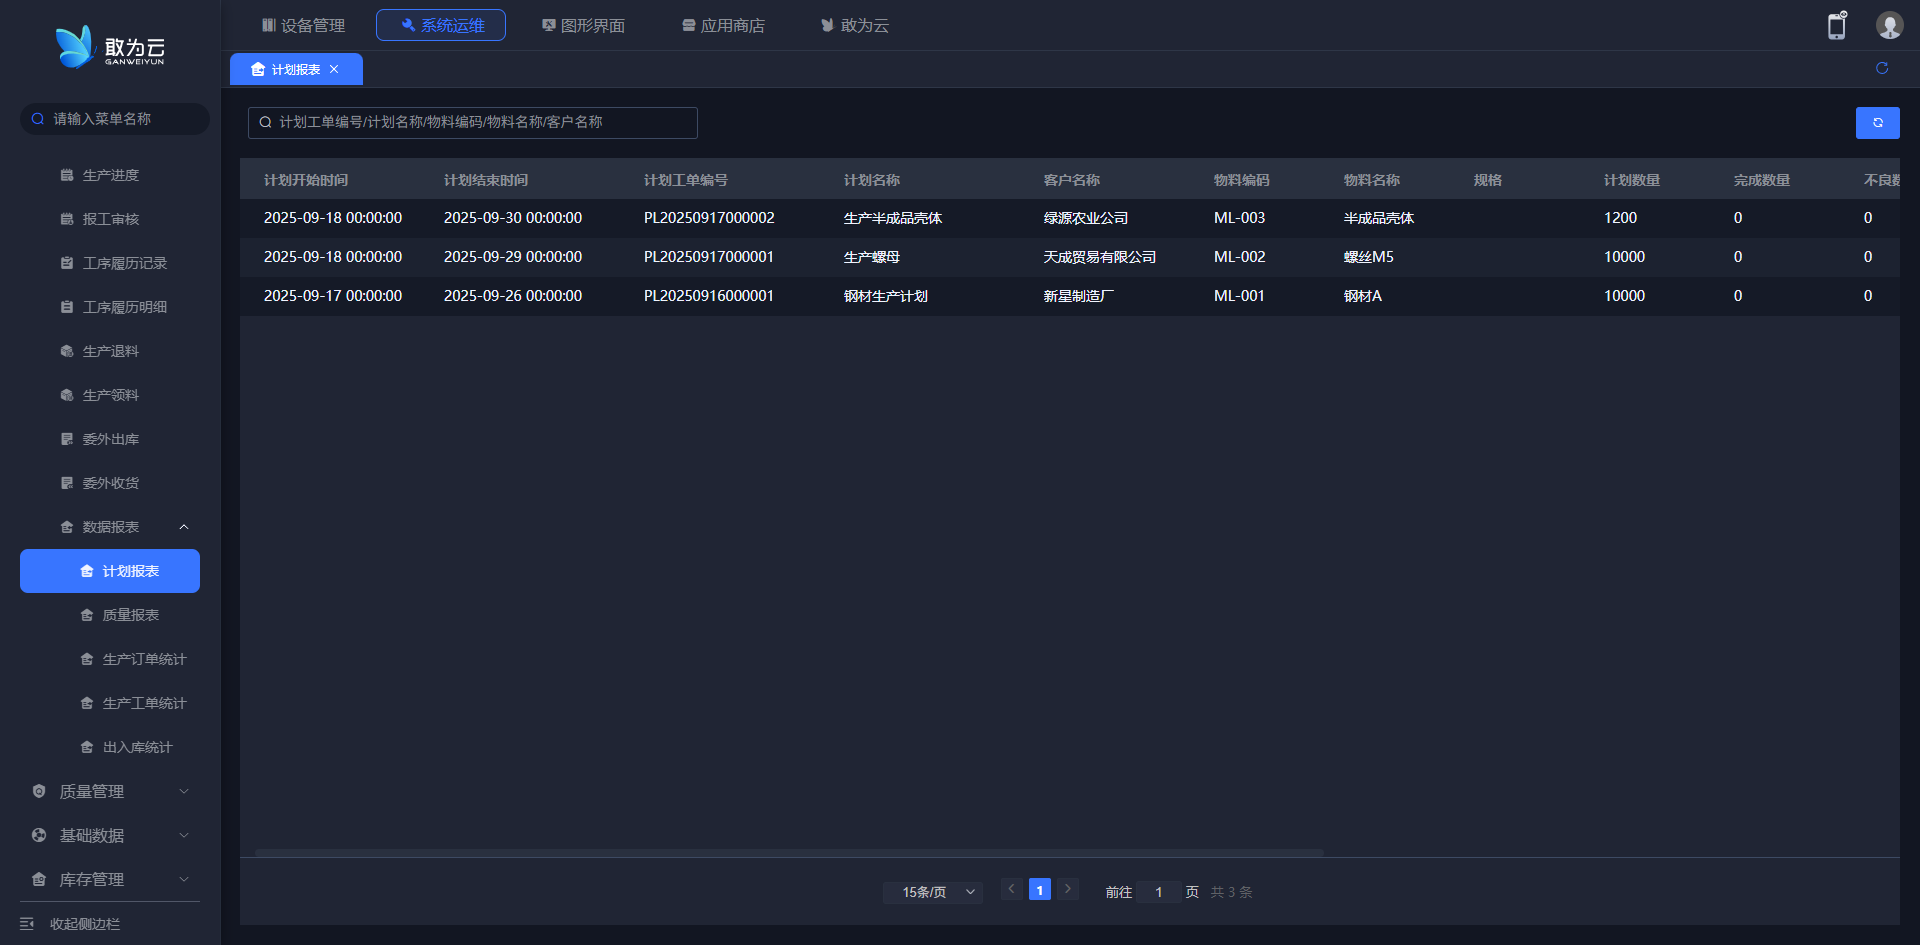Open 质量报表 in the sidebar
This screenshot has height=945, width=1920.
[130, 615]
